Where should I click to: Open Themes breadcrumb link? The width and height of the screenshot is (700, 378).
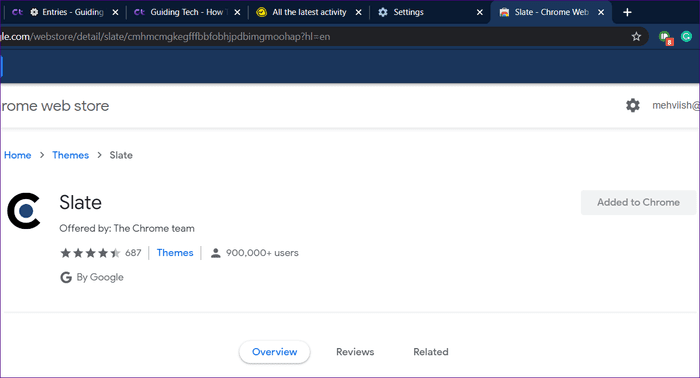[71, 155]
